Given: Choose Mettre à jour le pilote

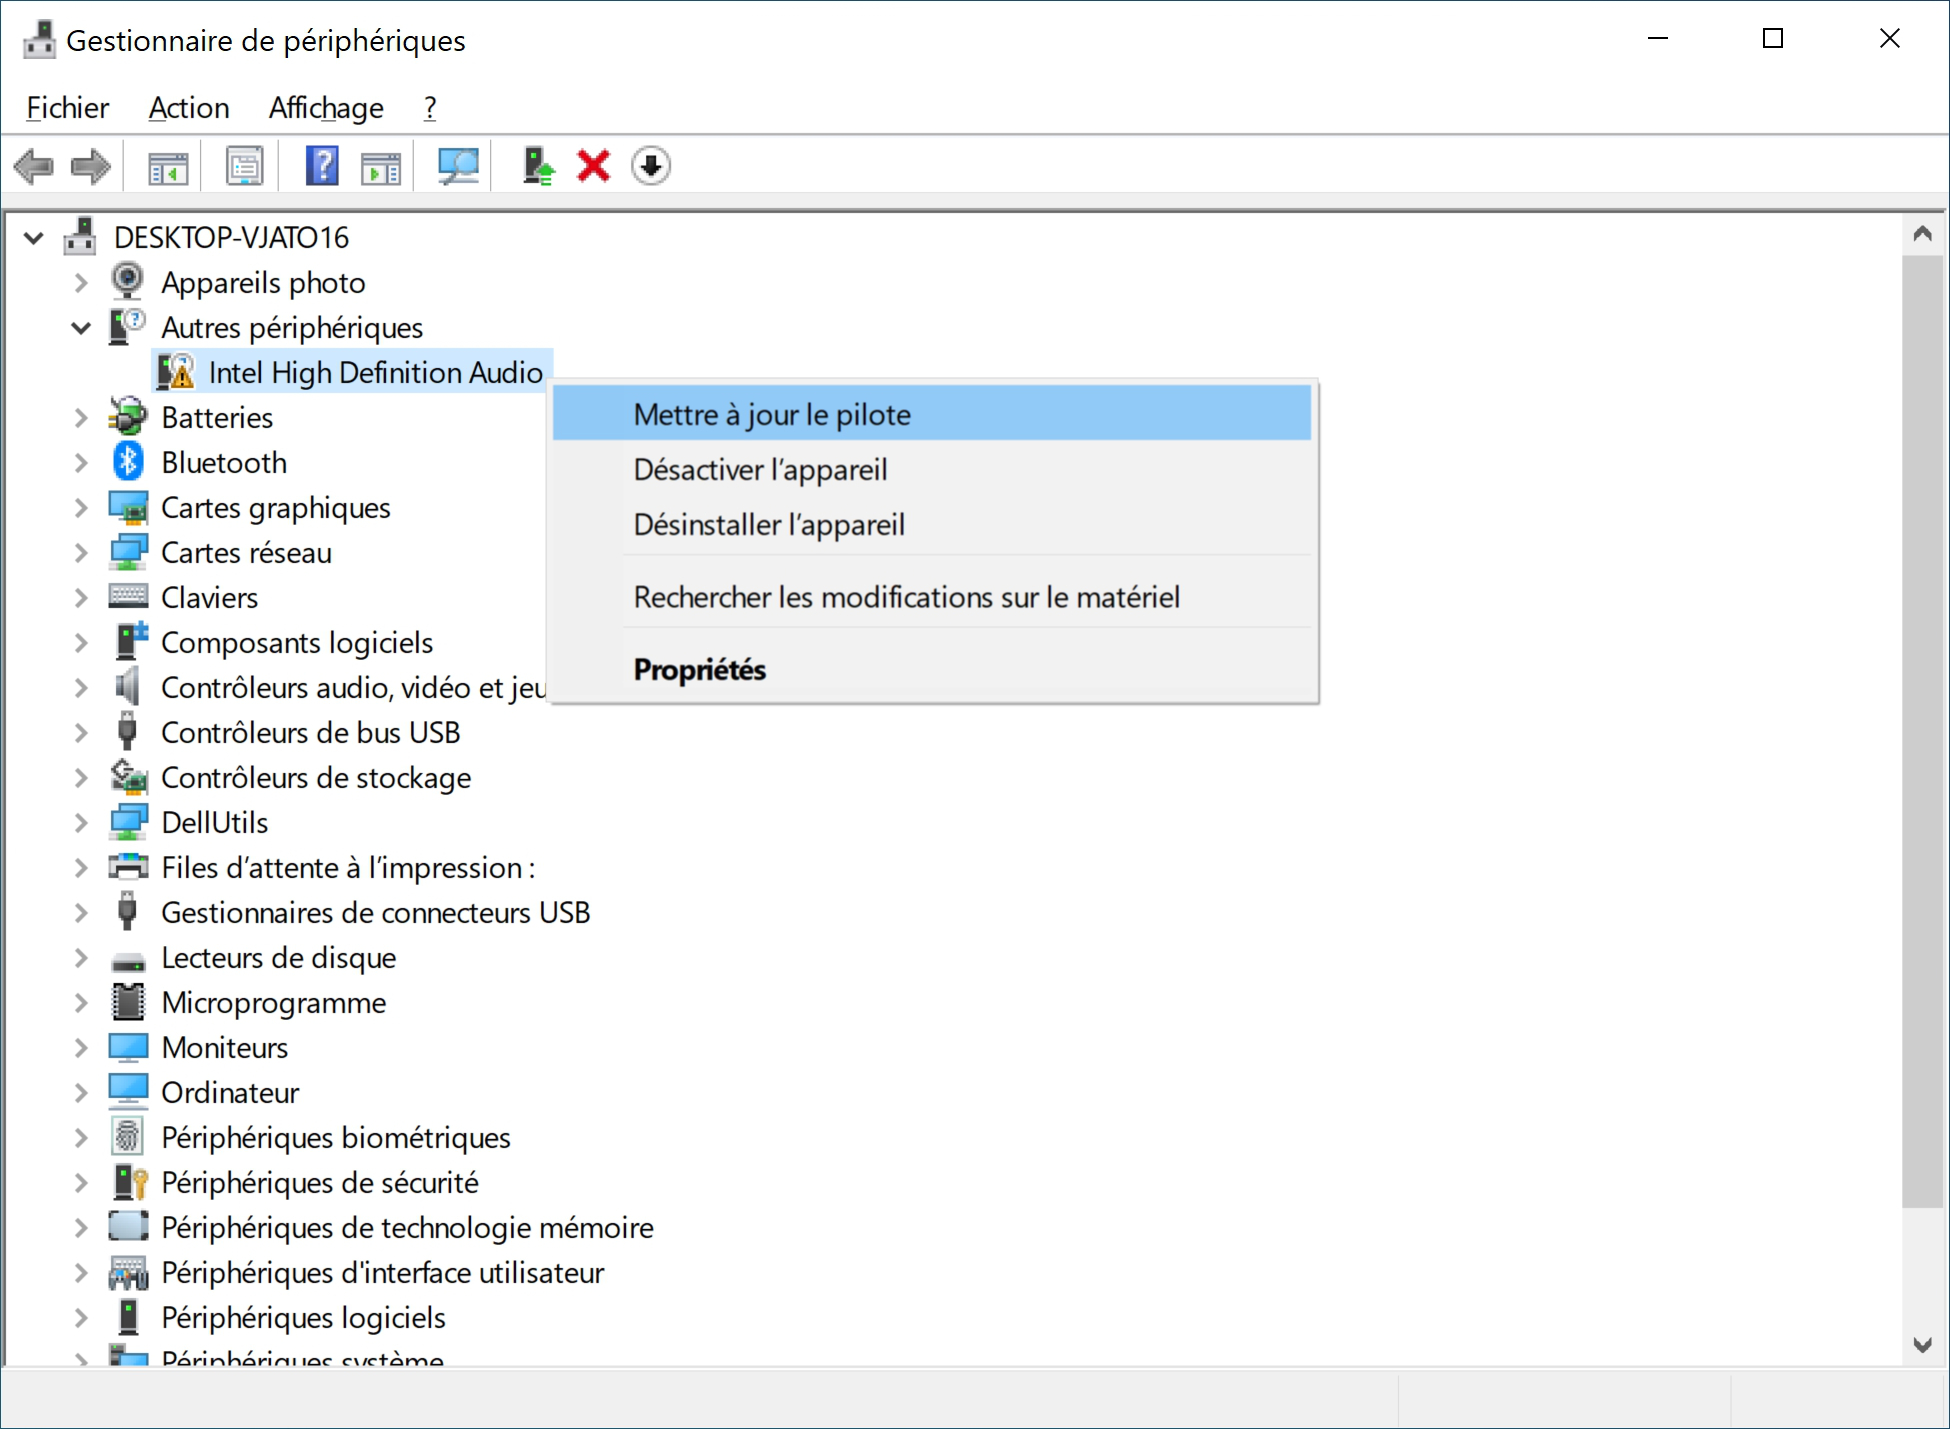Looking at the screenshot, I should (932, 413).
